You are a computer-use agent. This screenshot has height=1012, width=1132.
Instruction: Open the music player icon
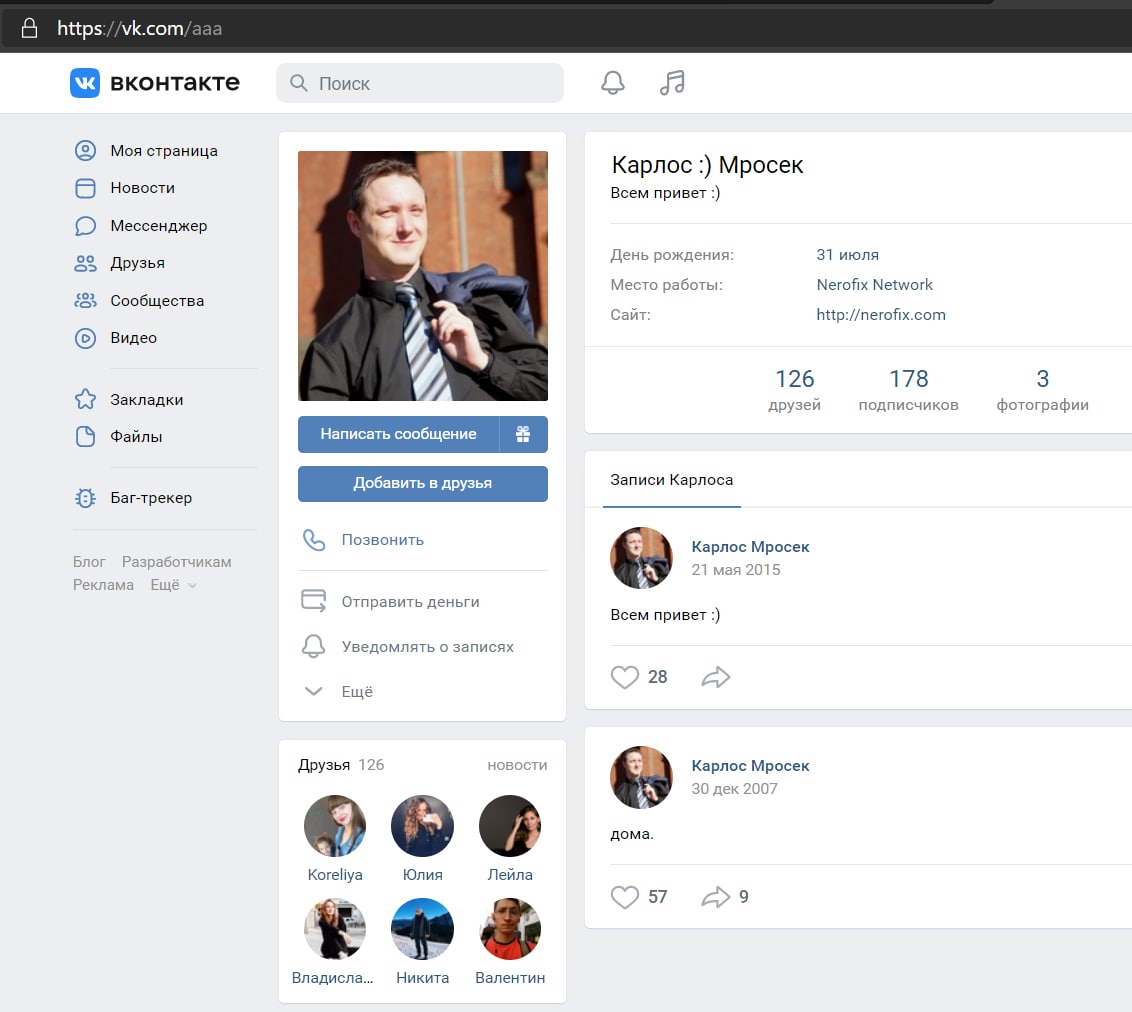(x=672, y=83)
